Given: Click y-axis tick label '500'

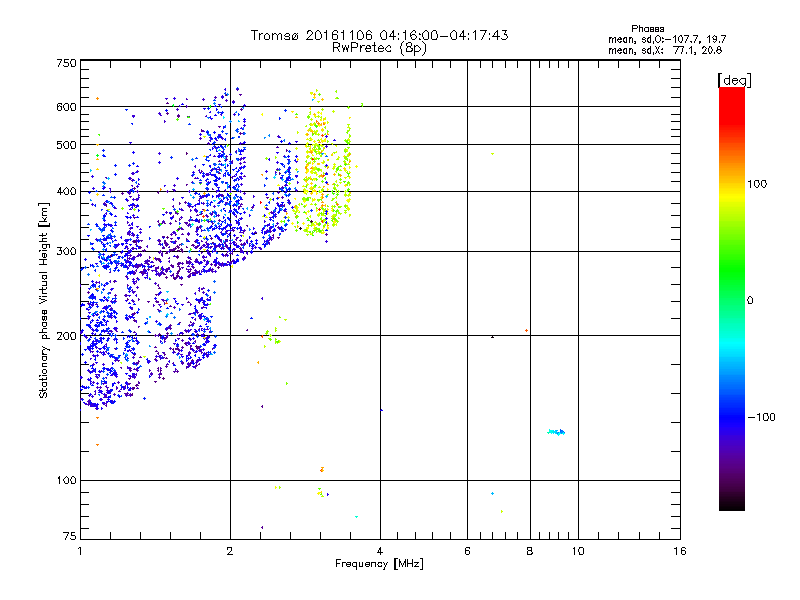Looking at the screenshot, I should [66, 145].
